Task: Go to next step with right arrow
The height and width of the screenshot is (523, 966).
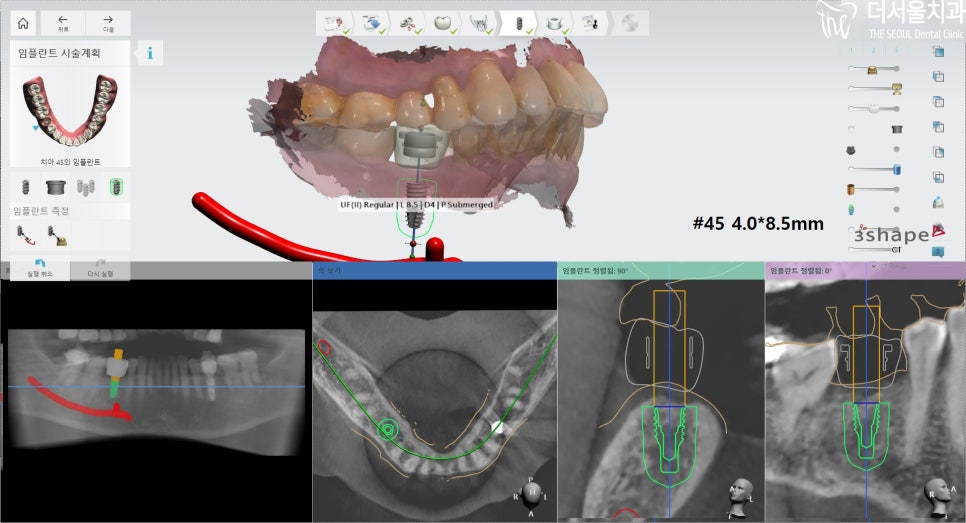Action: [x=107, y=24]
